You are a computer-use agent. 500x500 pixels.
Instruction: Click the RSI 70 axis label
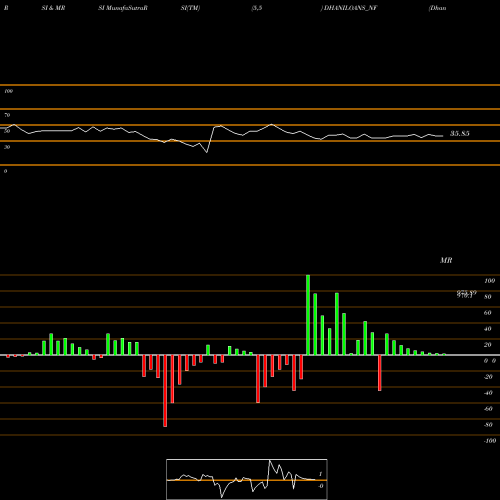7,115
